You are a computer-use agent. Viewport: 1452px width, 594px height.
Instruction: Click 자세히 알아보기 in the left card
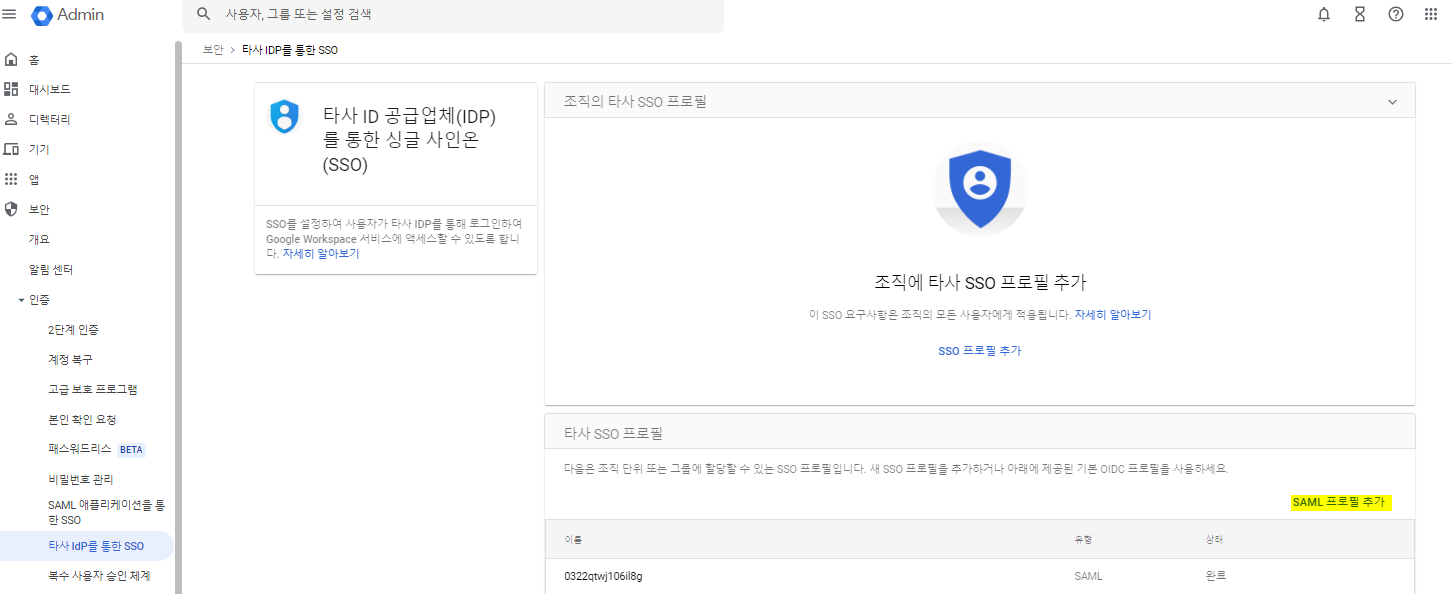click(x=320, y=253)
